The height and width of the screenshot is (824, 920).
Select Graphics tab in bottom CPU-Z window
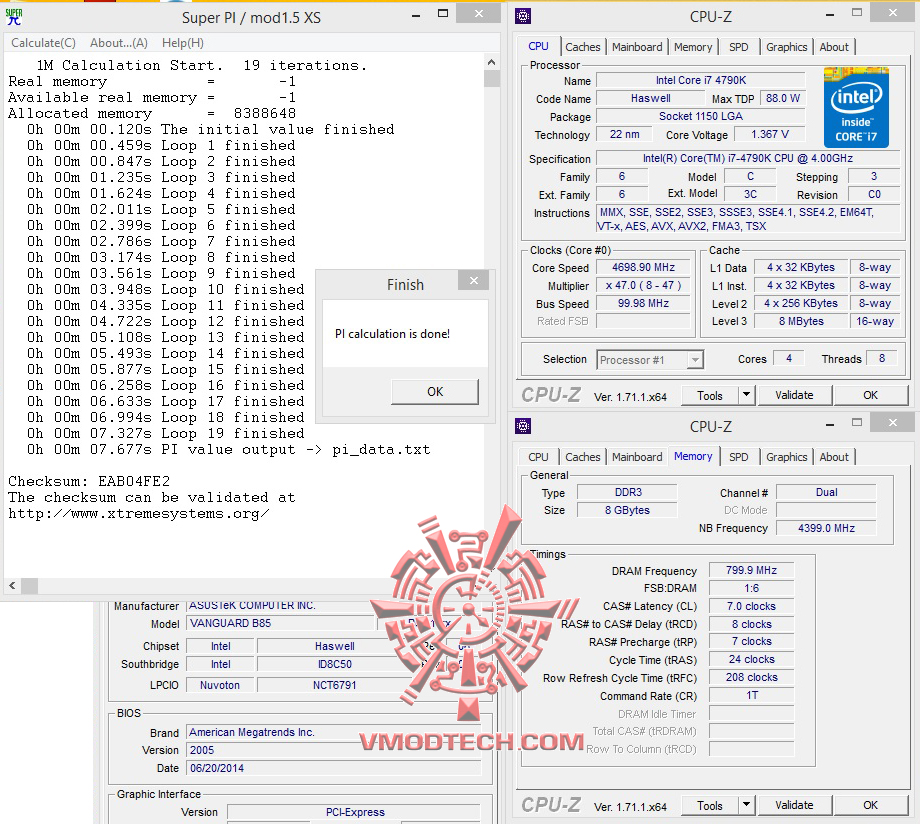coord(786,457)
